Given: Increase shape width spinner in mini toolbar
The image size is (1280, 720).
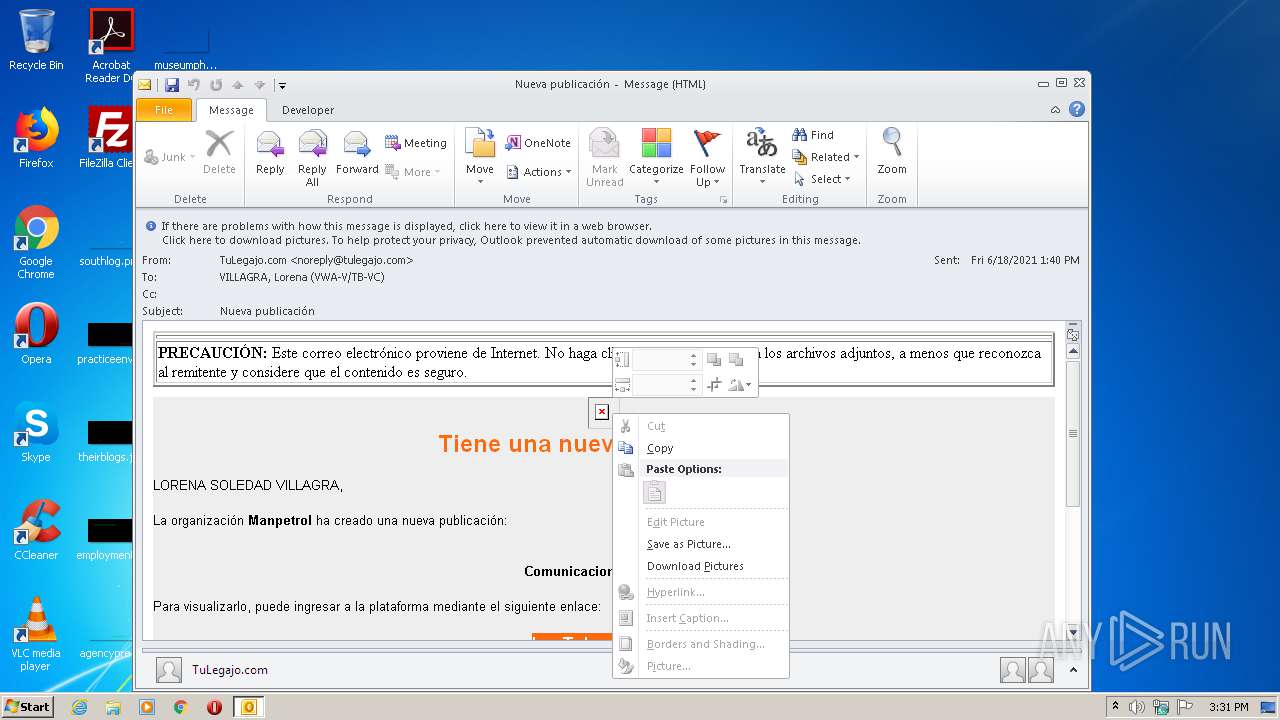Looking at the screenshot, I should [x=693, y=380].
